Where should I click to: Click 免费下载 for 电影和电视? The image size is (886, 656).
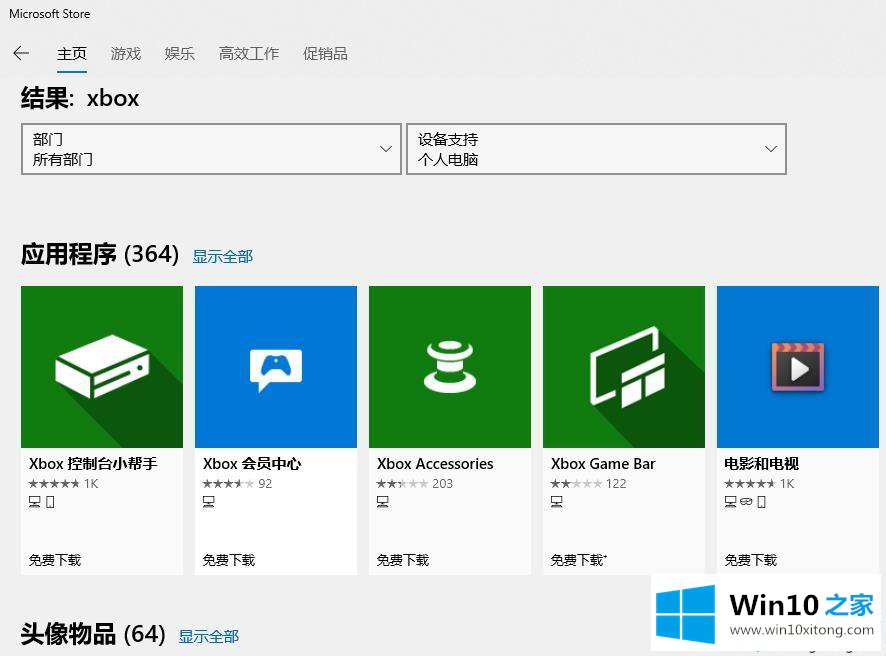(751, 560)
